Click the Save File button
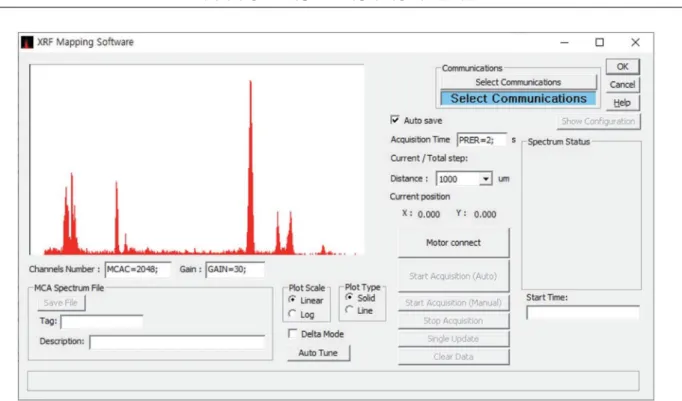682x401 pixels. [61, 303]
